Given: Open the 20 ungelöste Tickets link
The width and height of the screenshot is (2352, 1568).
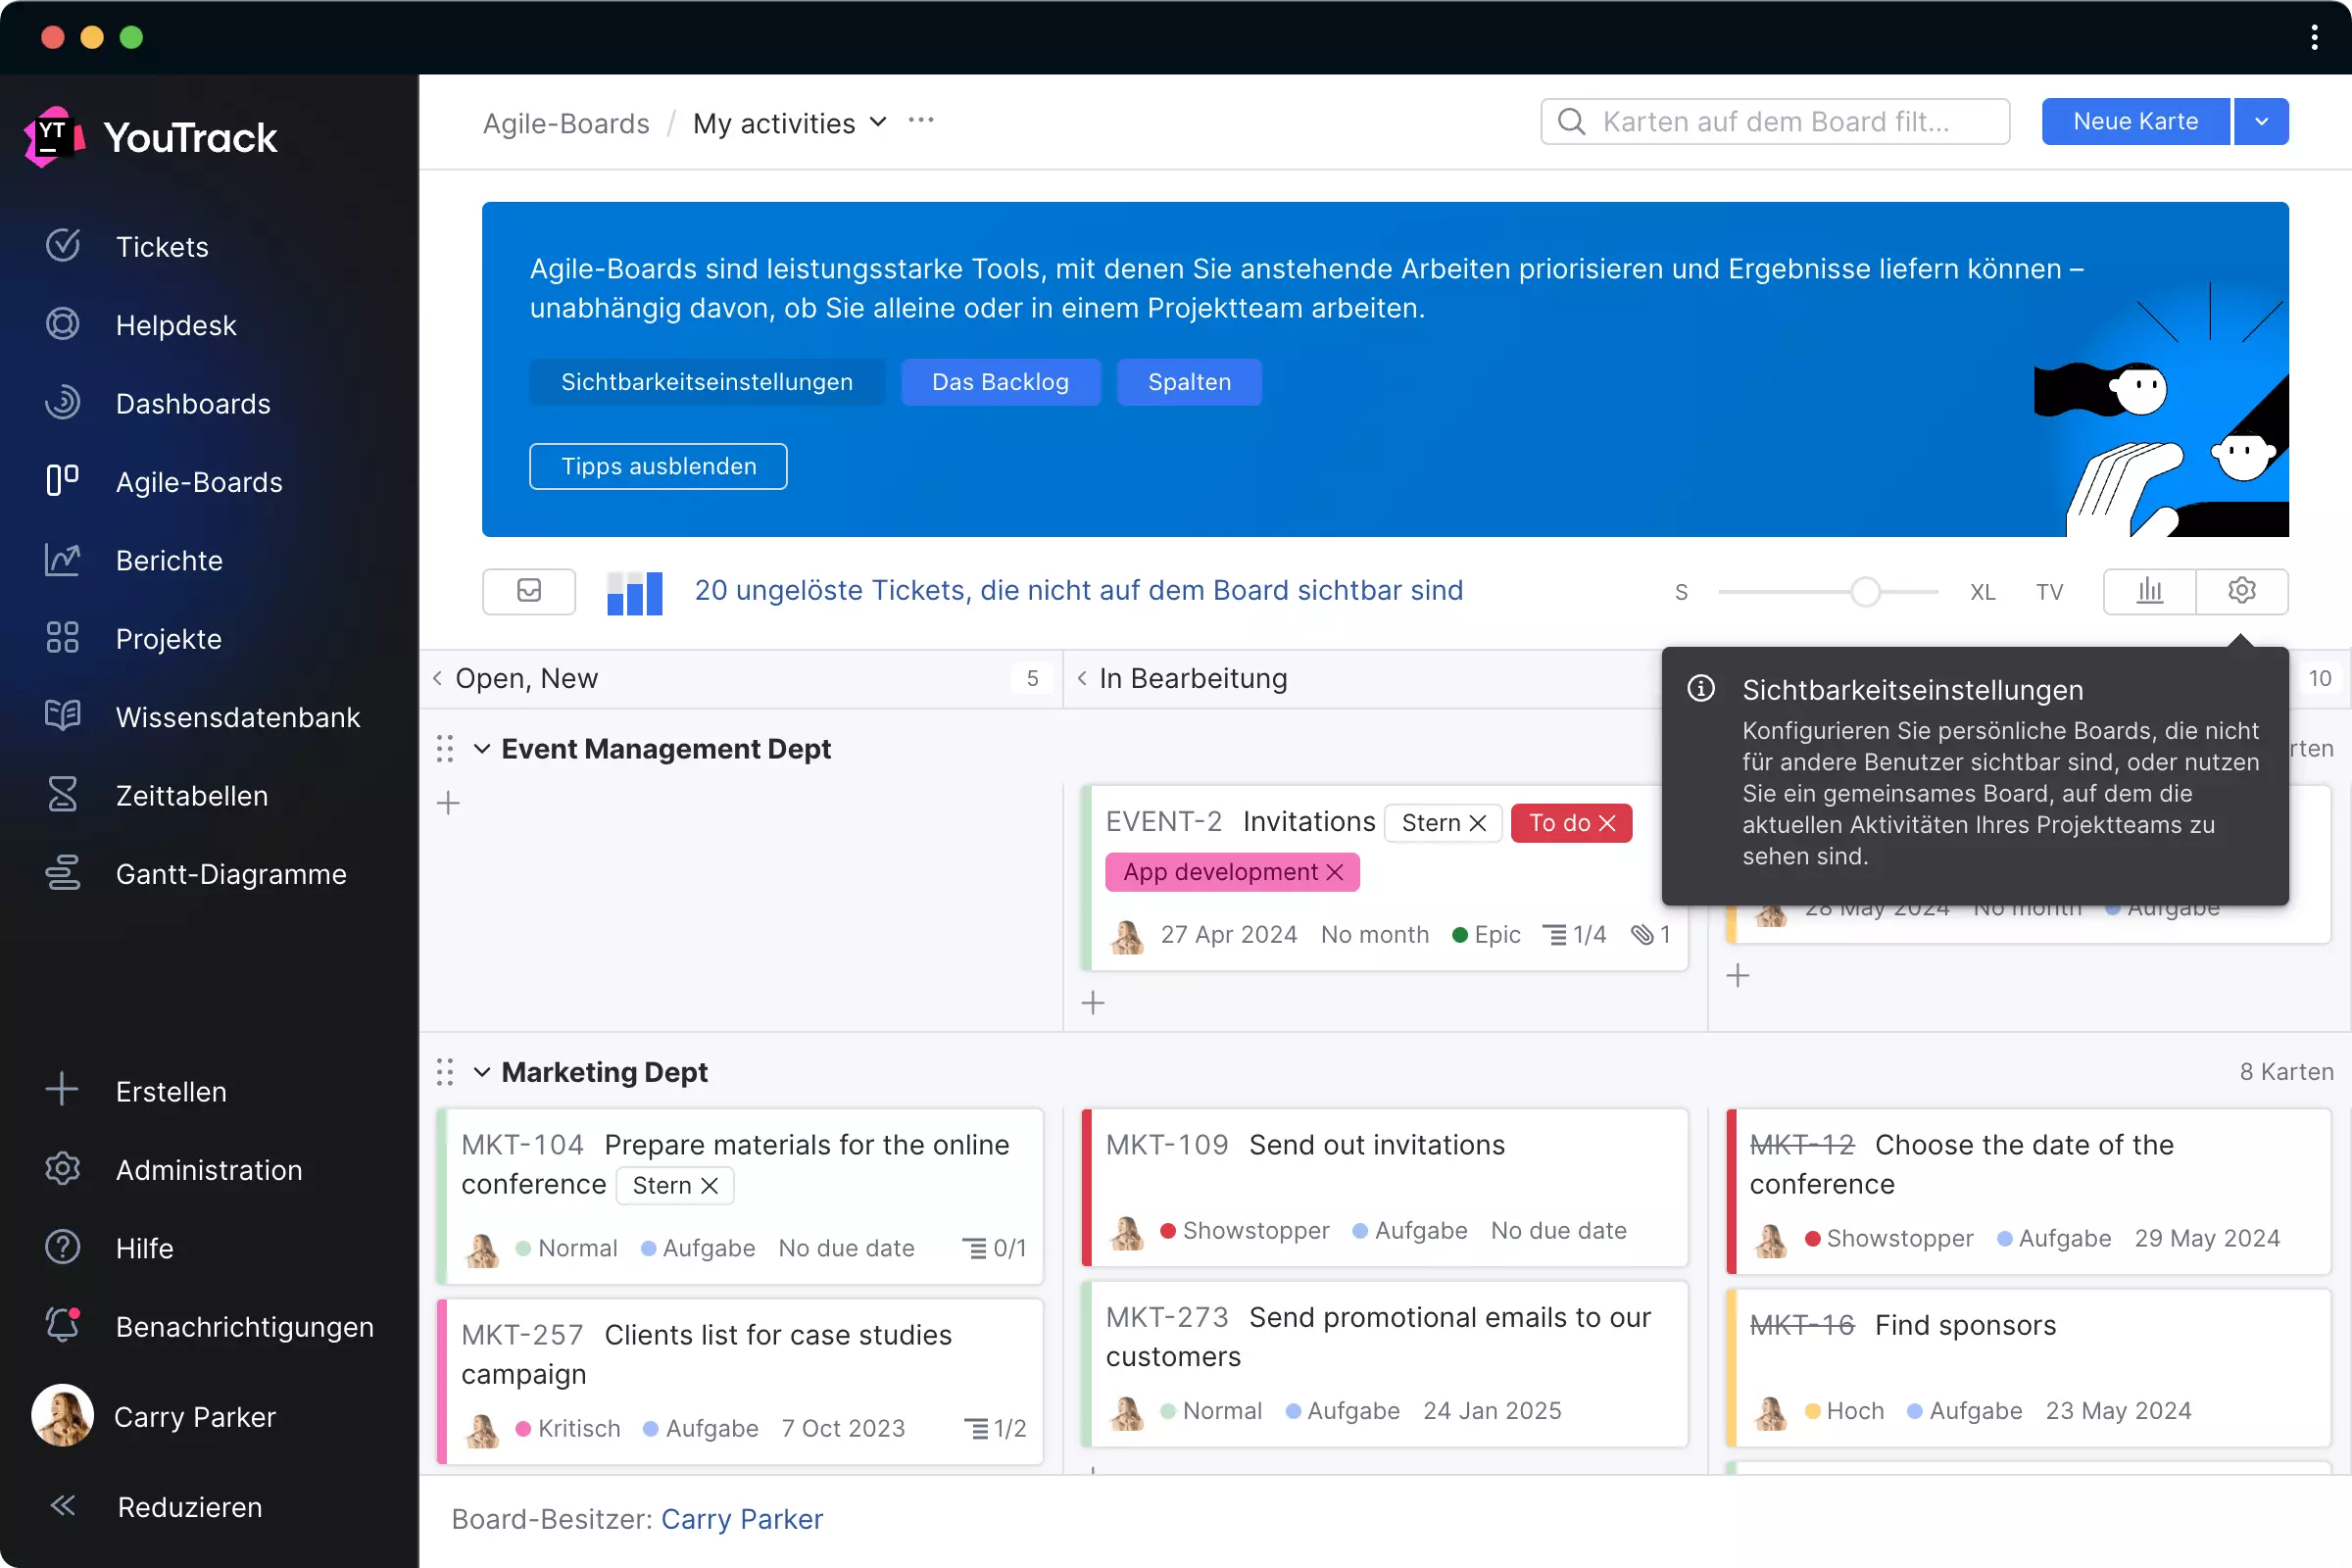Looking at the screenshot, I should [1078, 591].
